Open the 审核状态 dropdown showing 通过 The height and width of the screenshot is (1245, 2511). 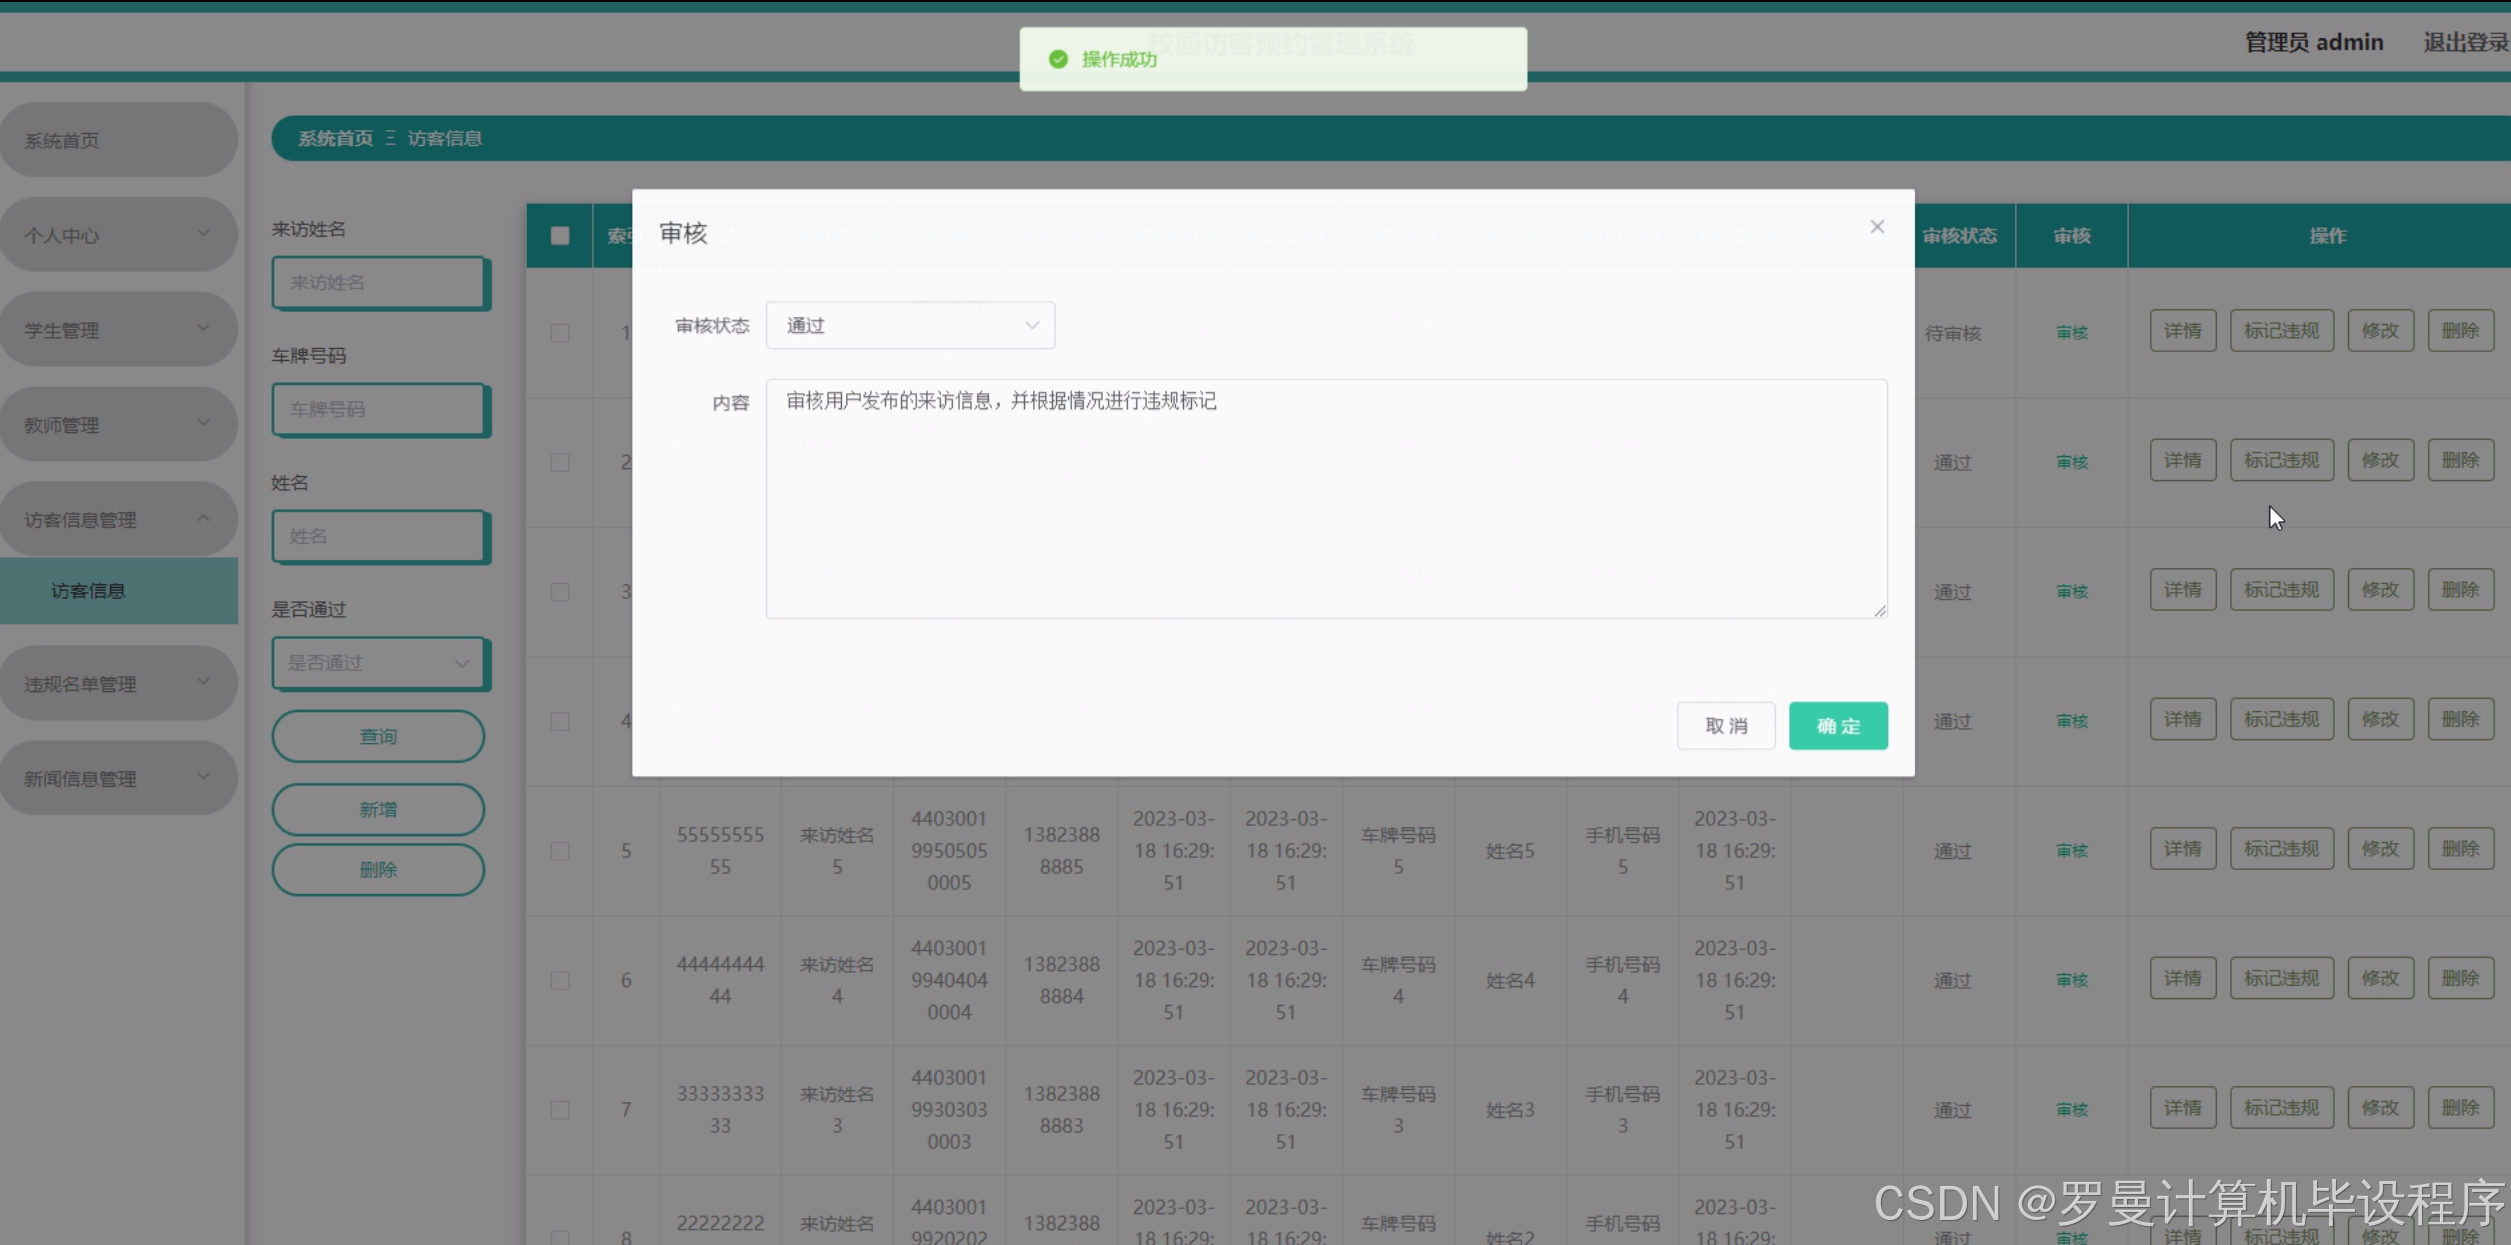tap(910, 325)
